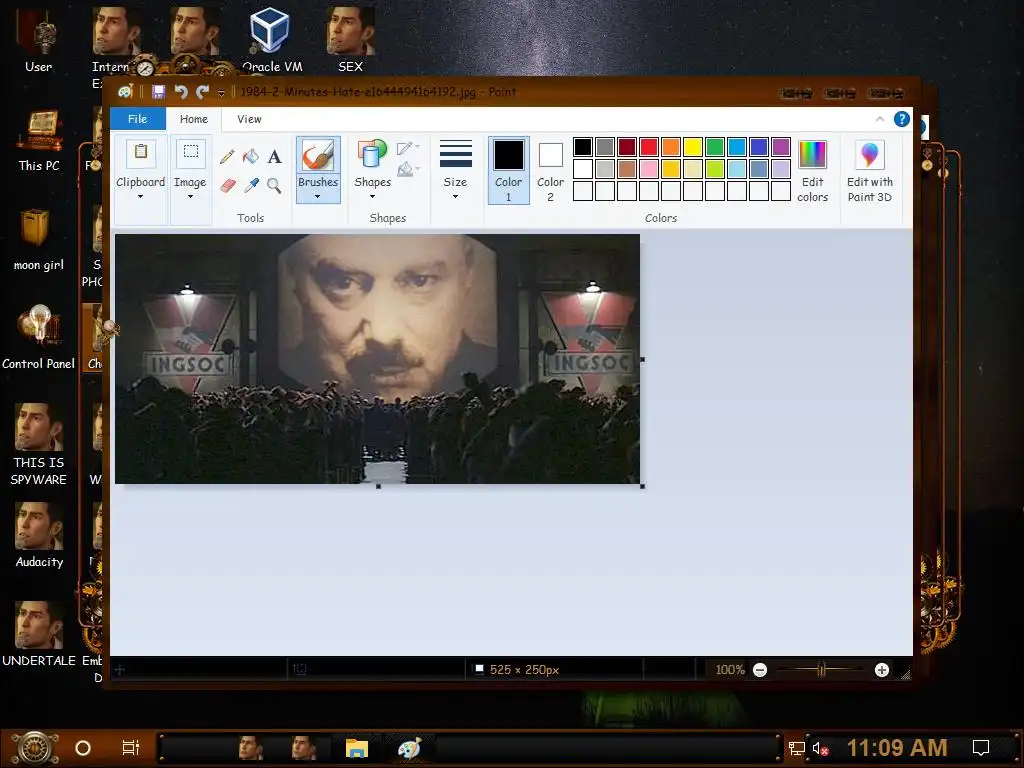Image resolution: width=1024 pixels, height=768 pixels.
Task: Select the Magnifier tool
Action: coord(274,185)
